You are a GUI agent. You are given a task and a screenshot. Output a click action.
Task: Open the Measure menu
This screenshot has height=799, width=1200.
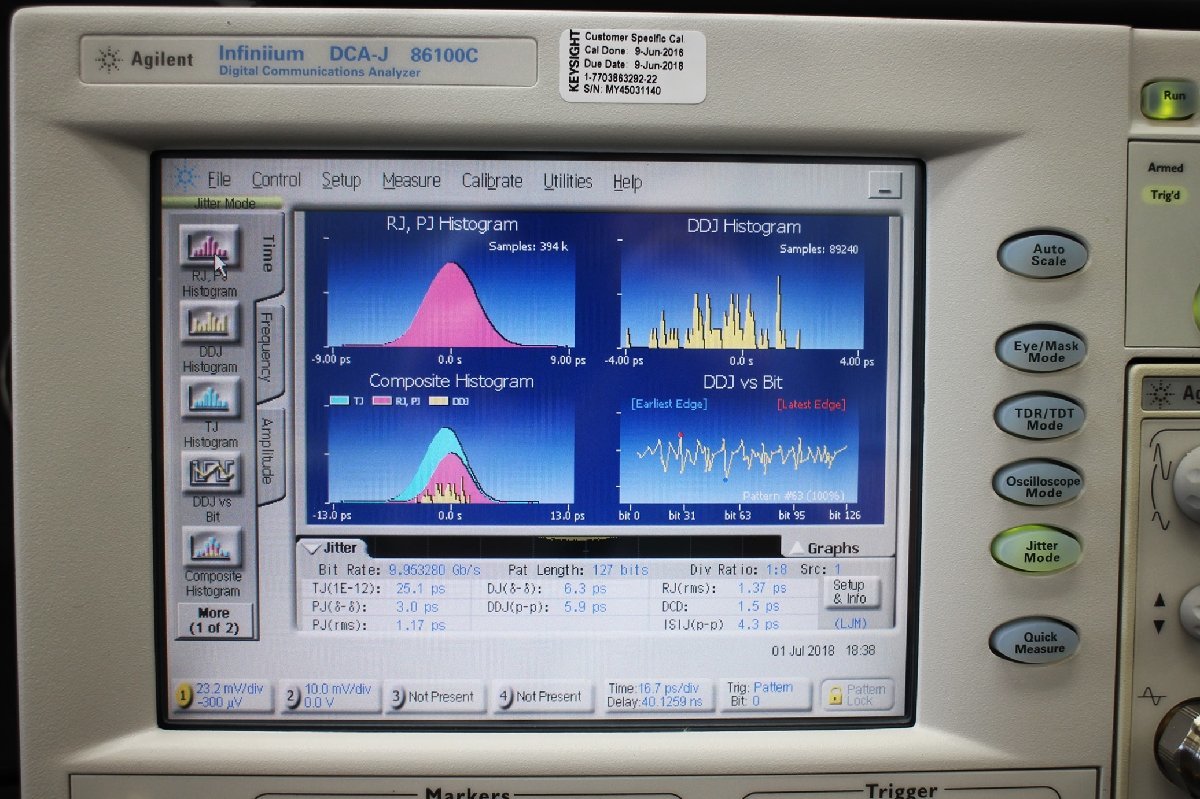(x=411, y=181)
